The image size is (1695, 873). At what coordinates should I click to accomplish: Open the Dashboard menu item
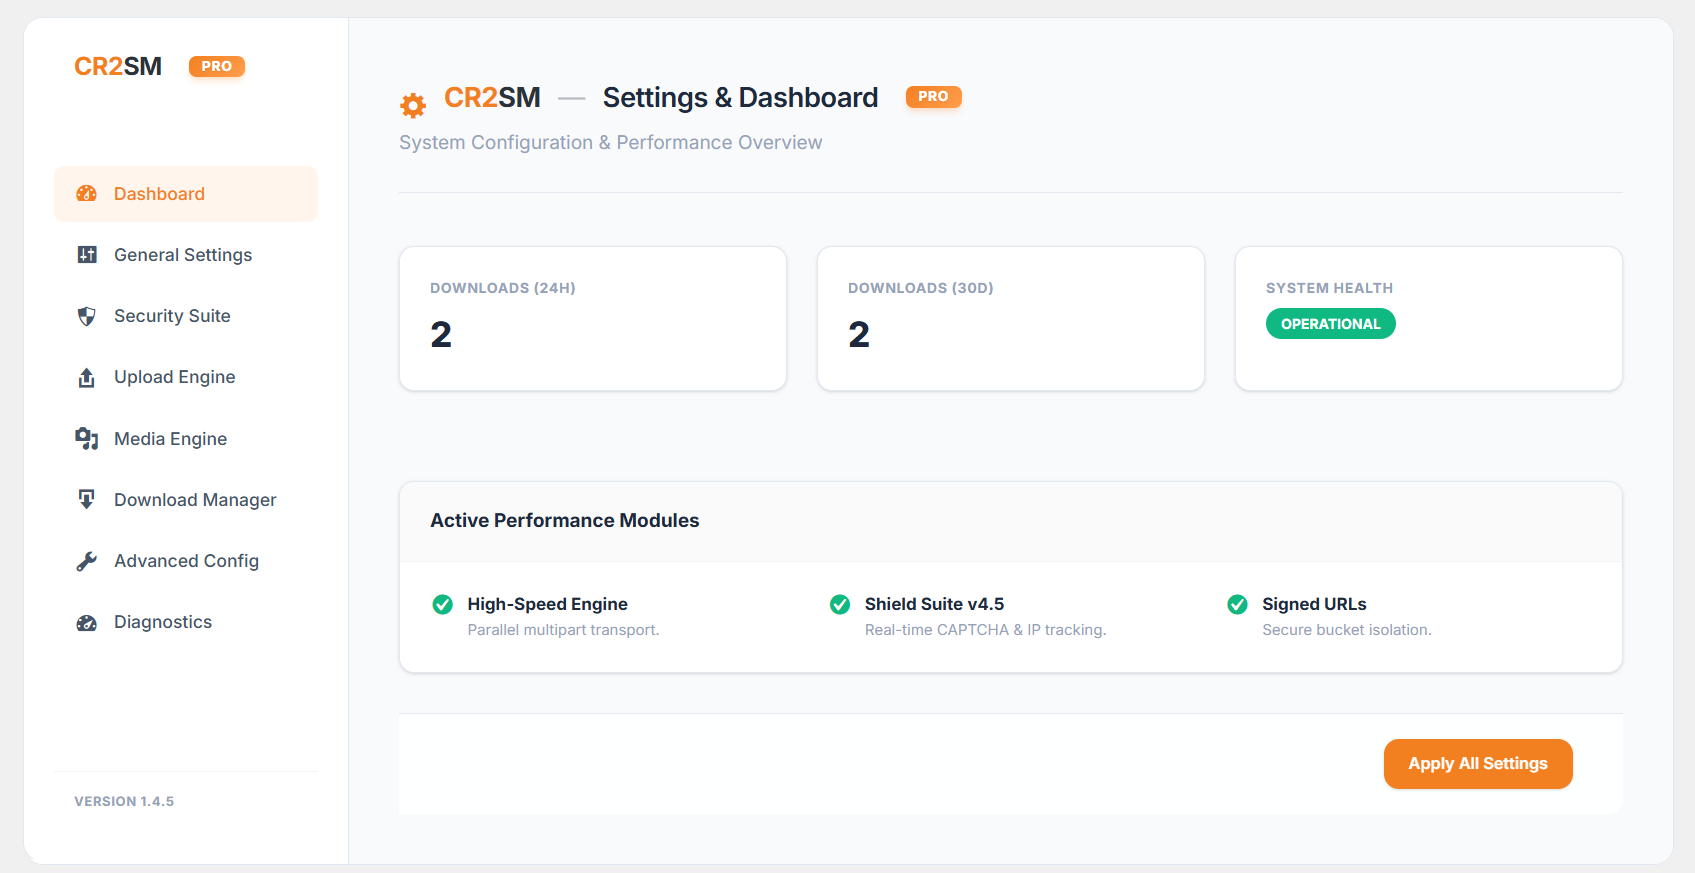point(186,194)
